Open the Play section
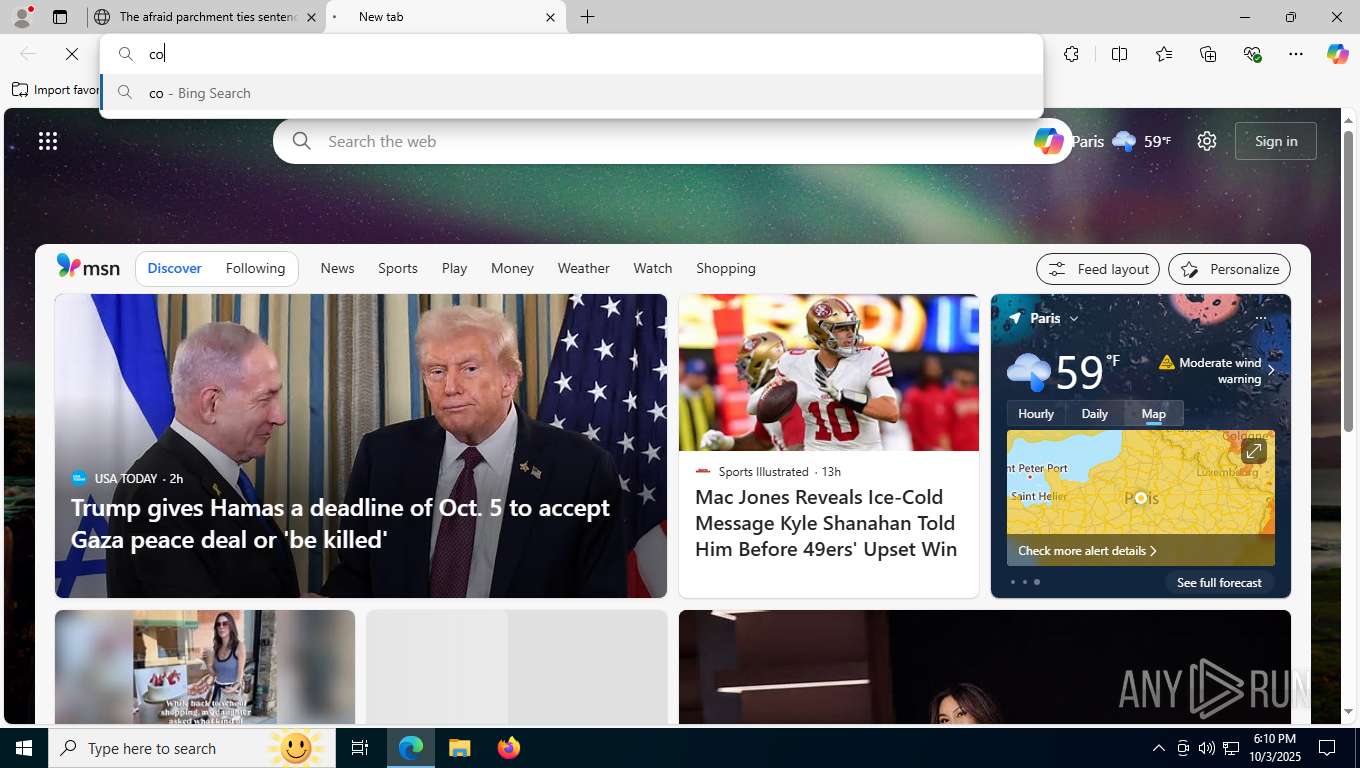 (x=454, y=268)
